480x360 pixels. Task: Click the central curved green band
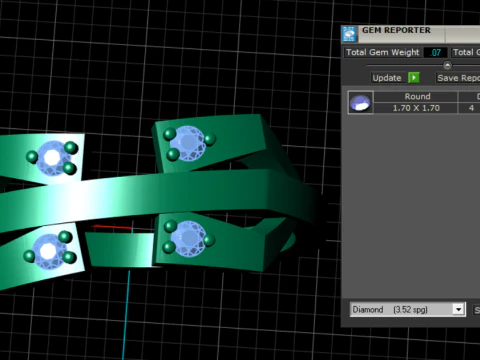160,197
